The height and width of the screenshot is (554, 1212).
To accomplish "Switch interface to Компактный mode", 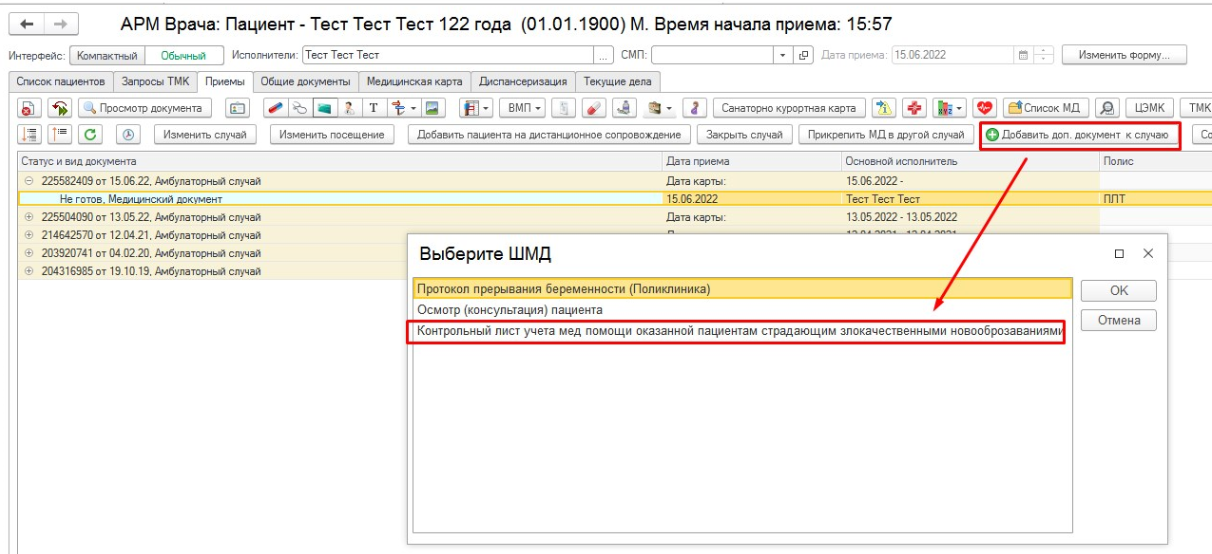I will [x=108, y=56].
